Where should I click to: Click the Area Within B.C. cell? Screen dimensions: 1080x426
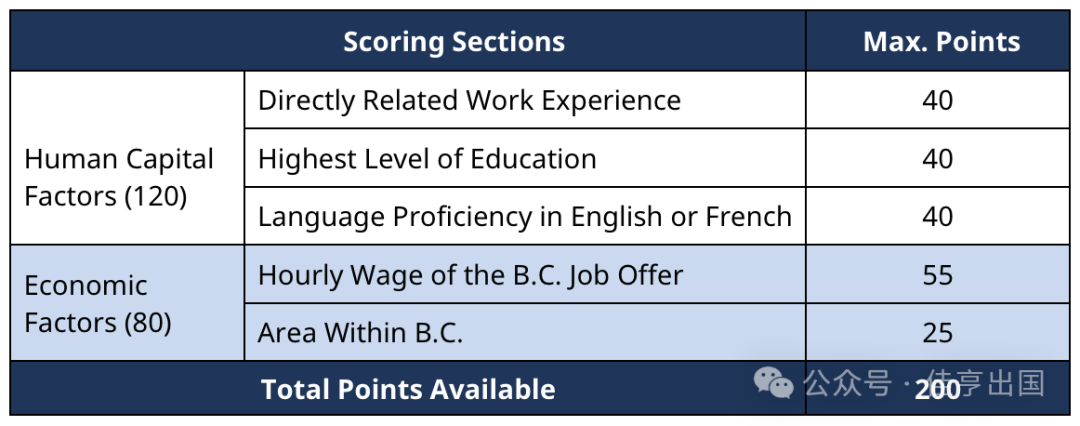[525, 332]
